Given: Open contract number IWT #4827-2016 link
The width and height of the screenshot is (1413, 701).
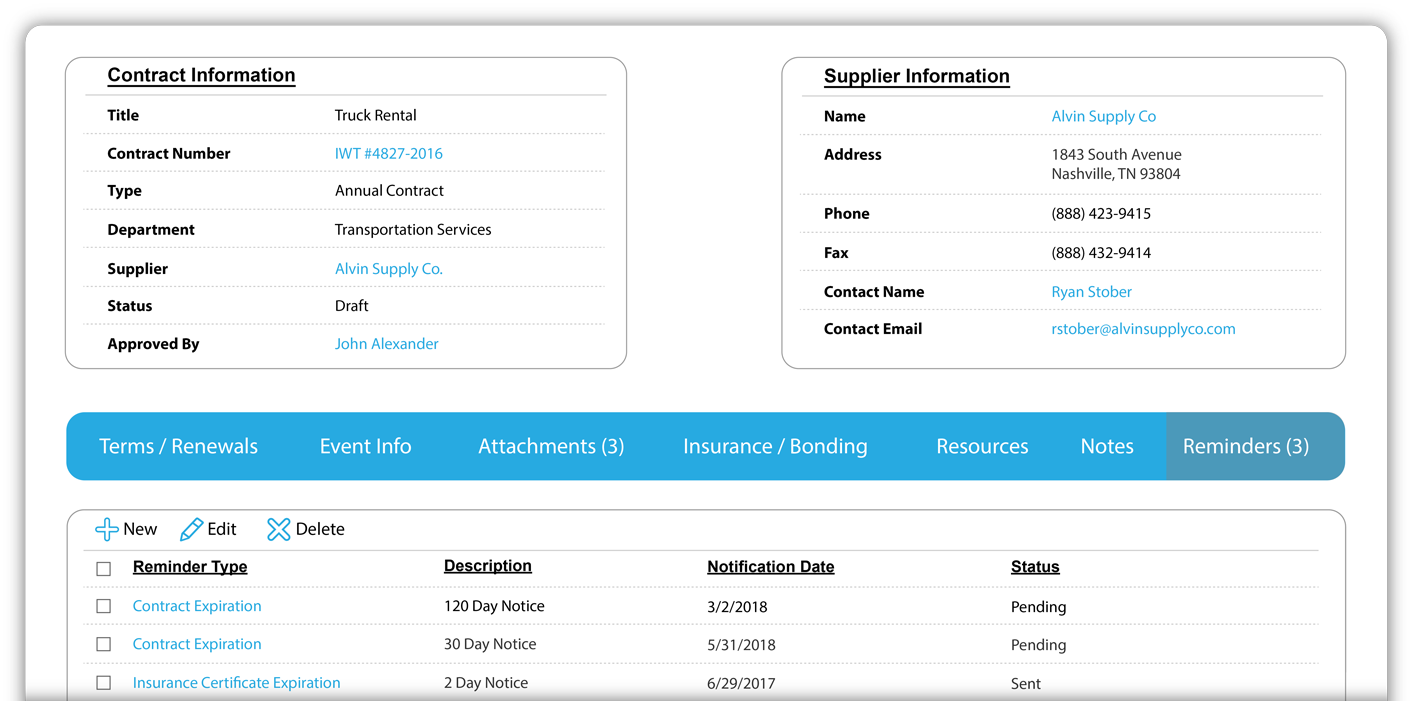Looking at the screenshot, I should coord(388,154).
